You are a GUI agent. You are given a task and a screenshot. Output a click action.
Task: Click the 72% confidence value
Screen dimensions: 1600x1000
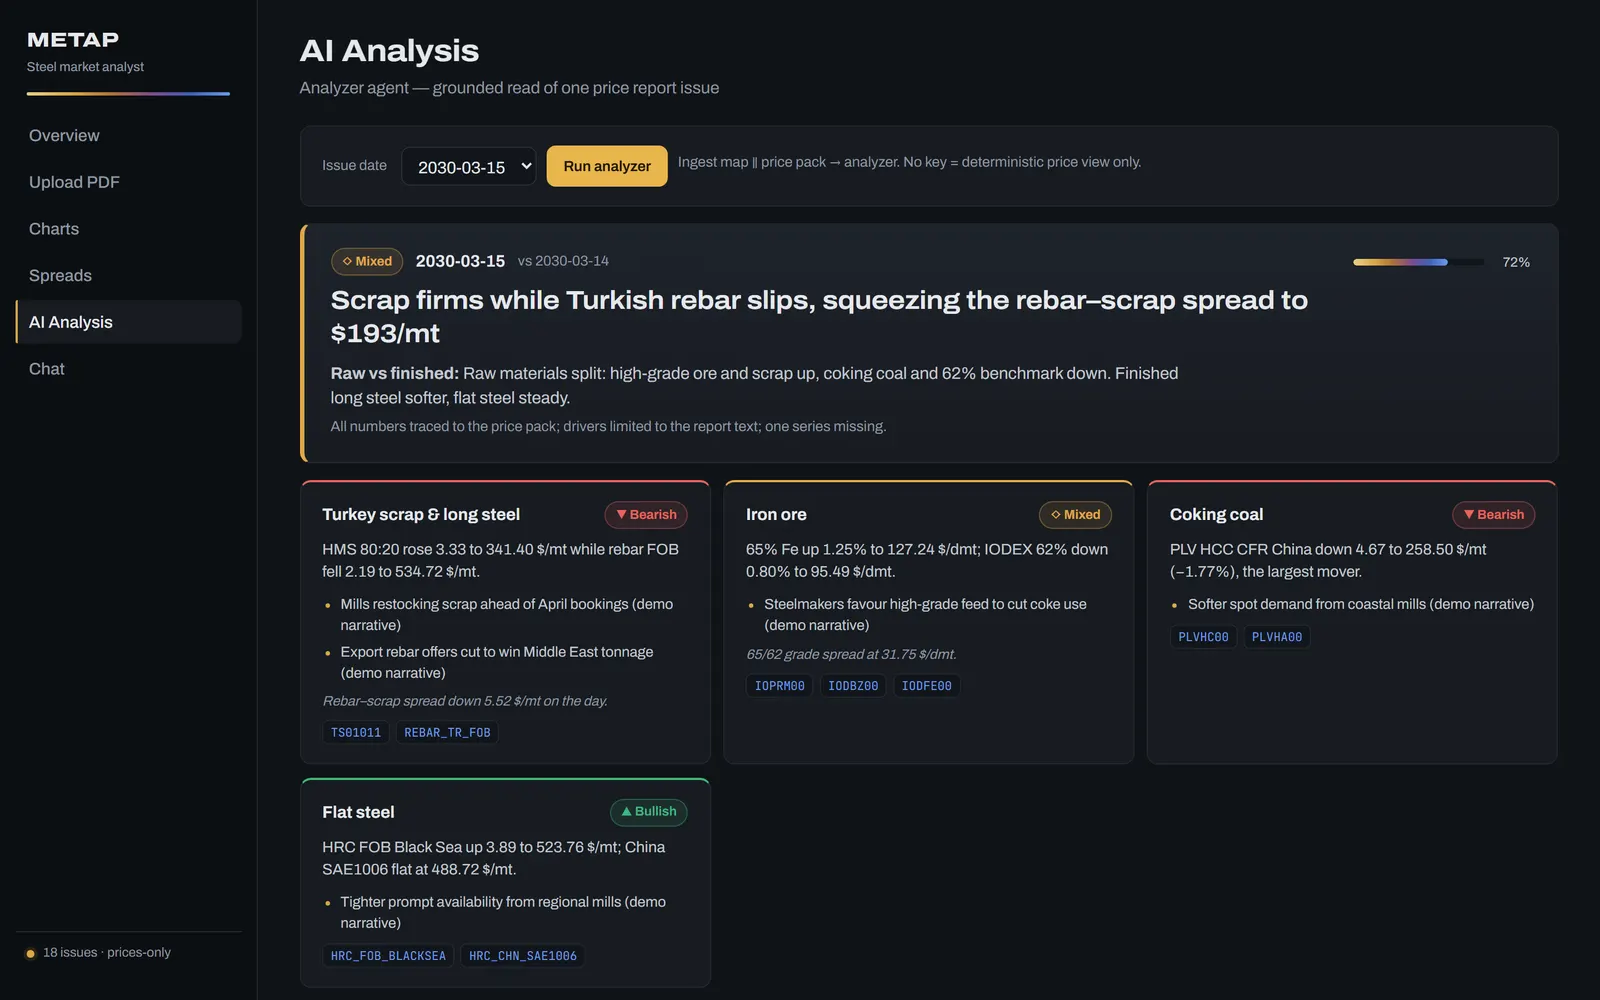tap(1516, 262)
